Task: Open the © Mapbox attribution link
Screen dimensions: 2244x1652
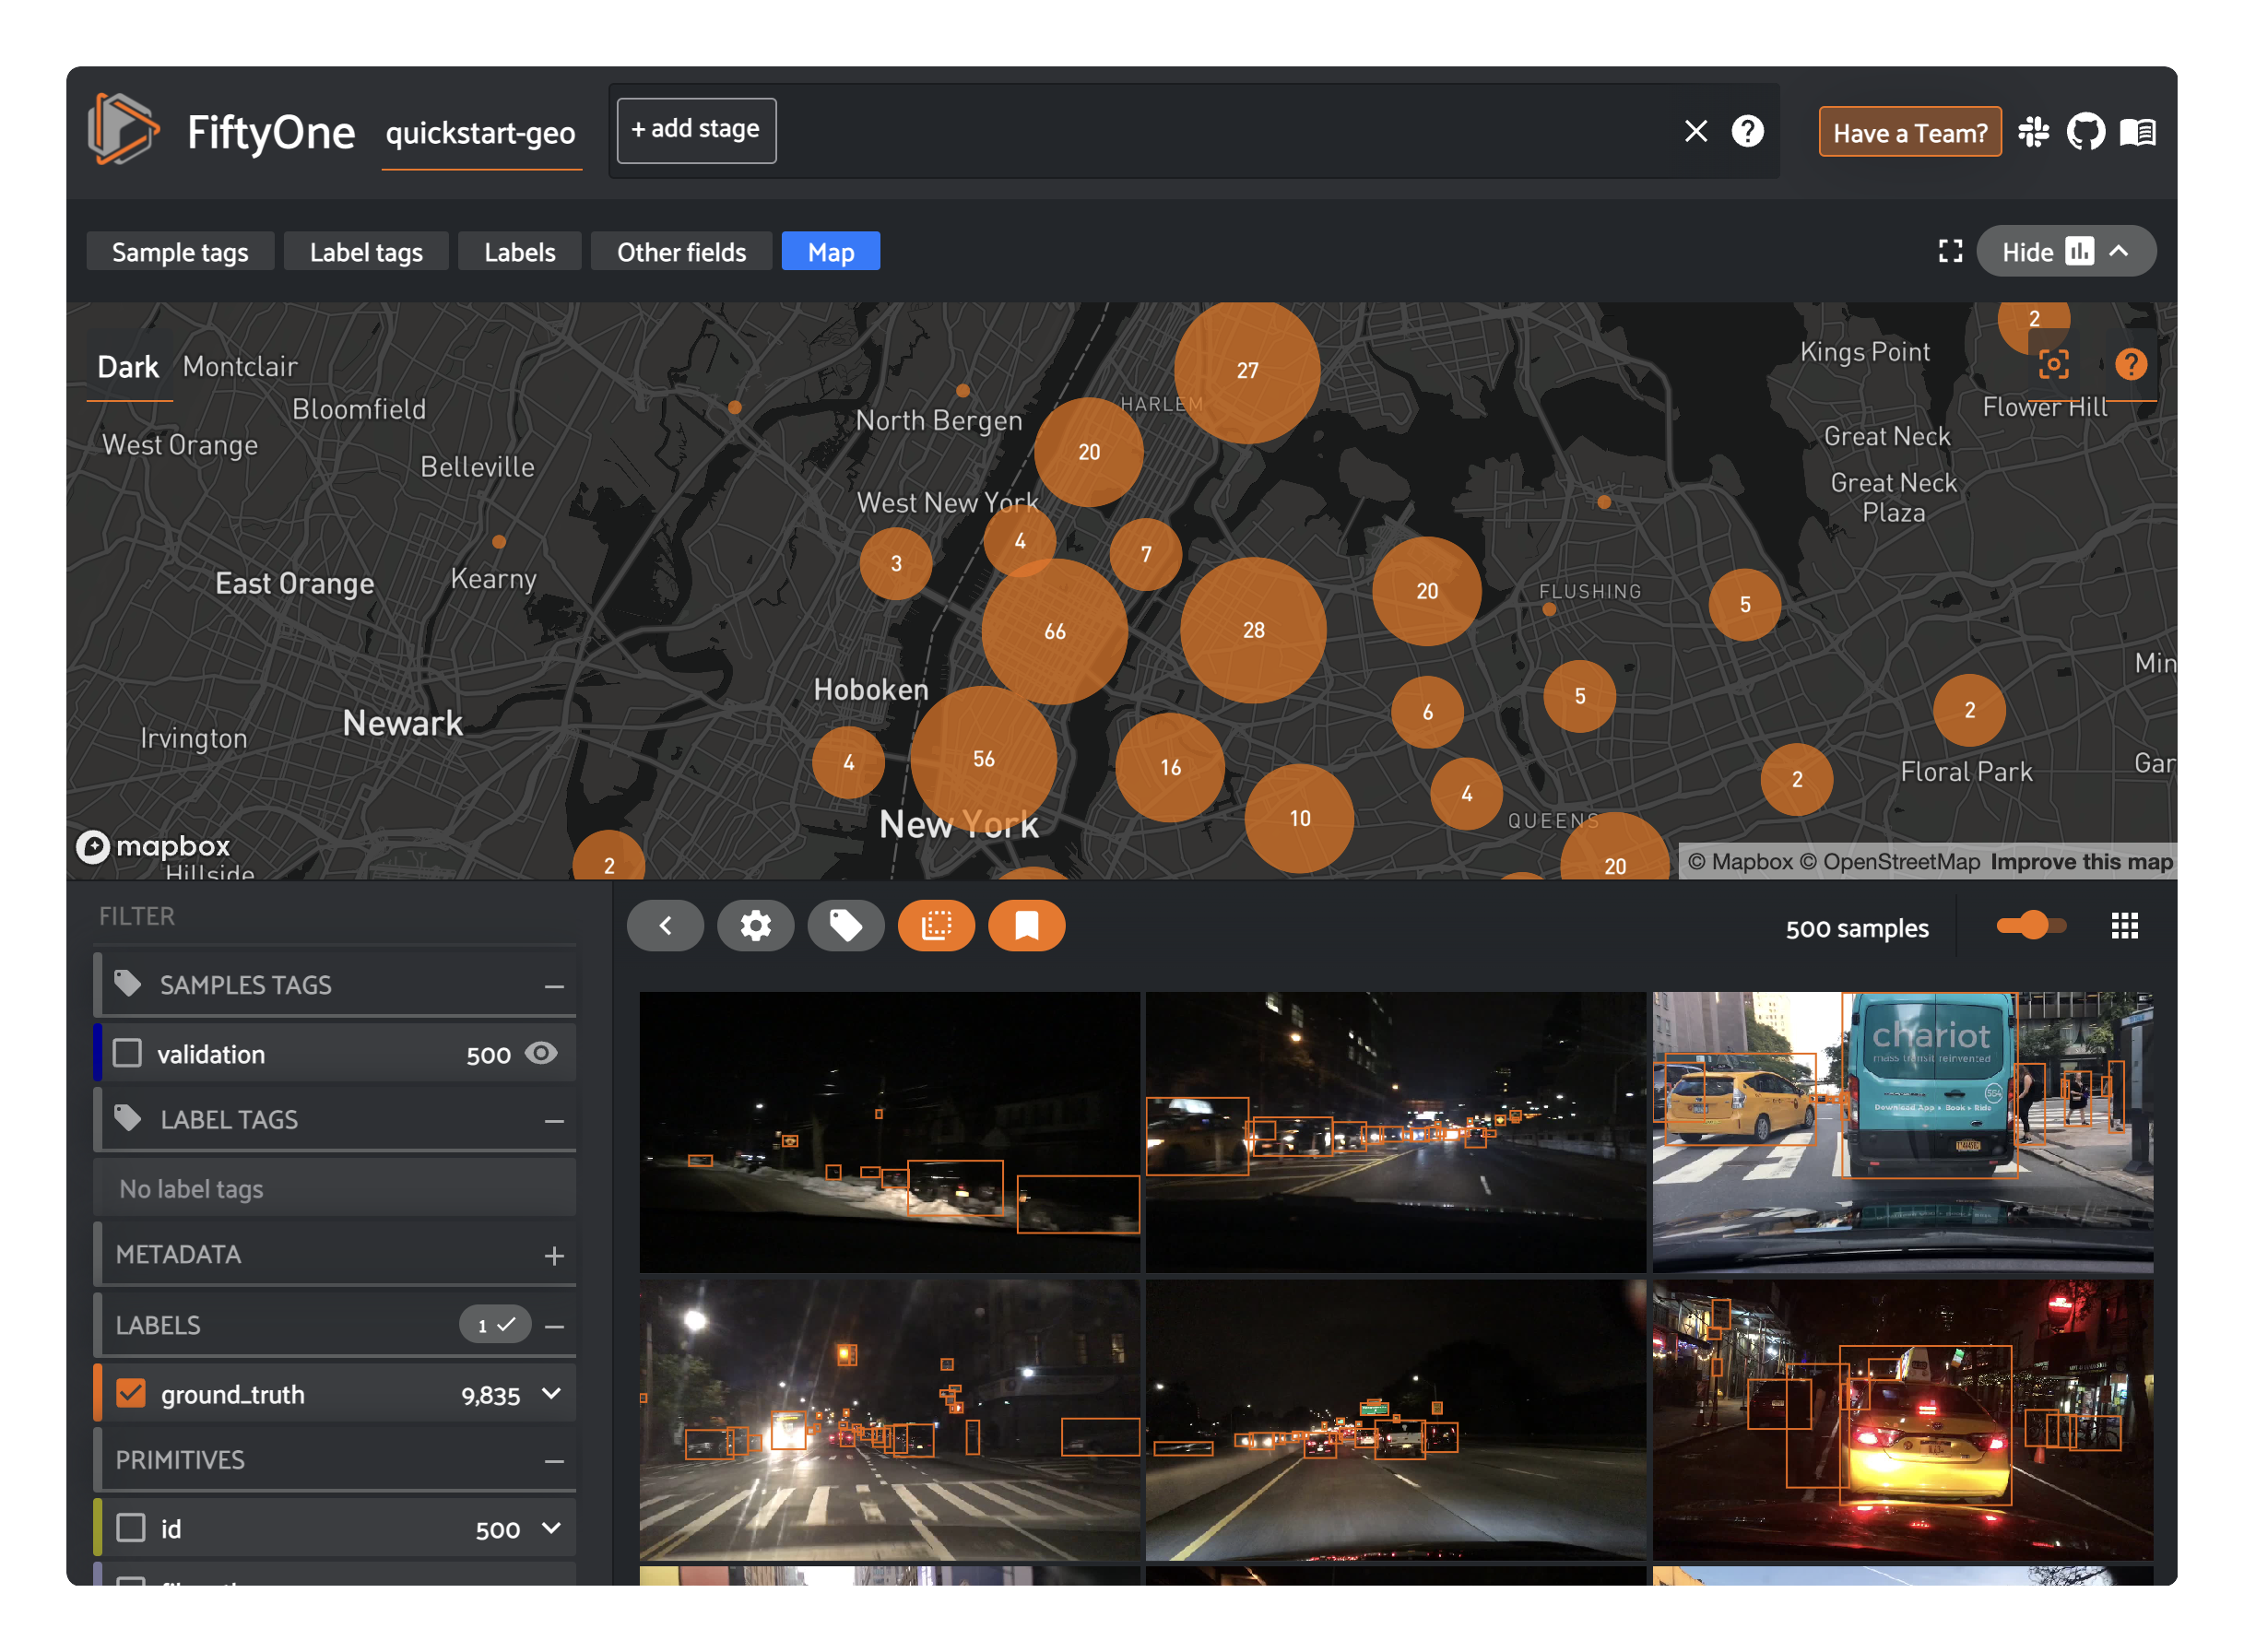Action: pos(1739,862)
